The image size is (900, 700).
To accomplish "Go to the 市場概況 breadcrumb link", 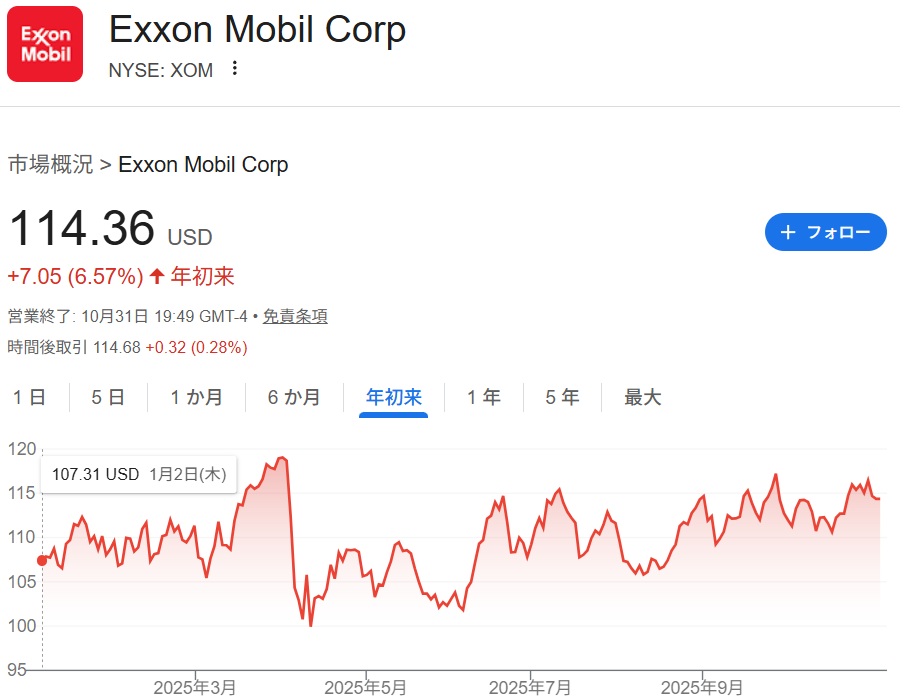I will 50,165.
